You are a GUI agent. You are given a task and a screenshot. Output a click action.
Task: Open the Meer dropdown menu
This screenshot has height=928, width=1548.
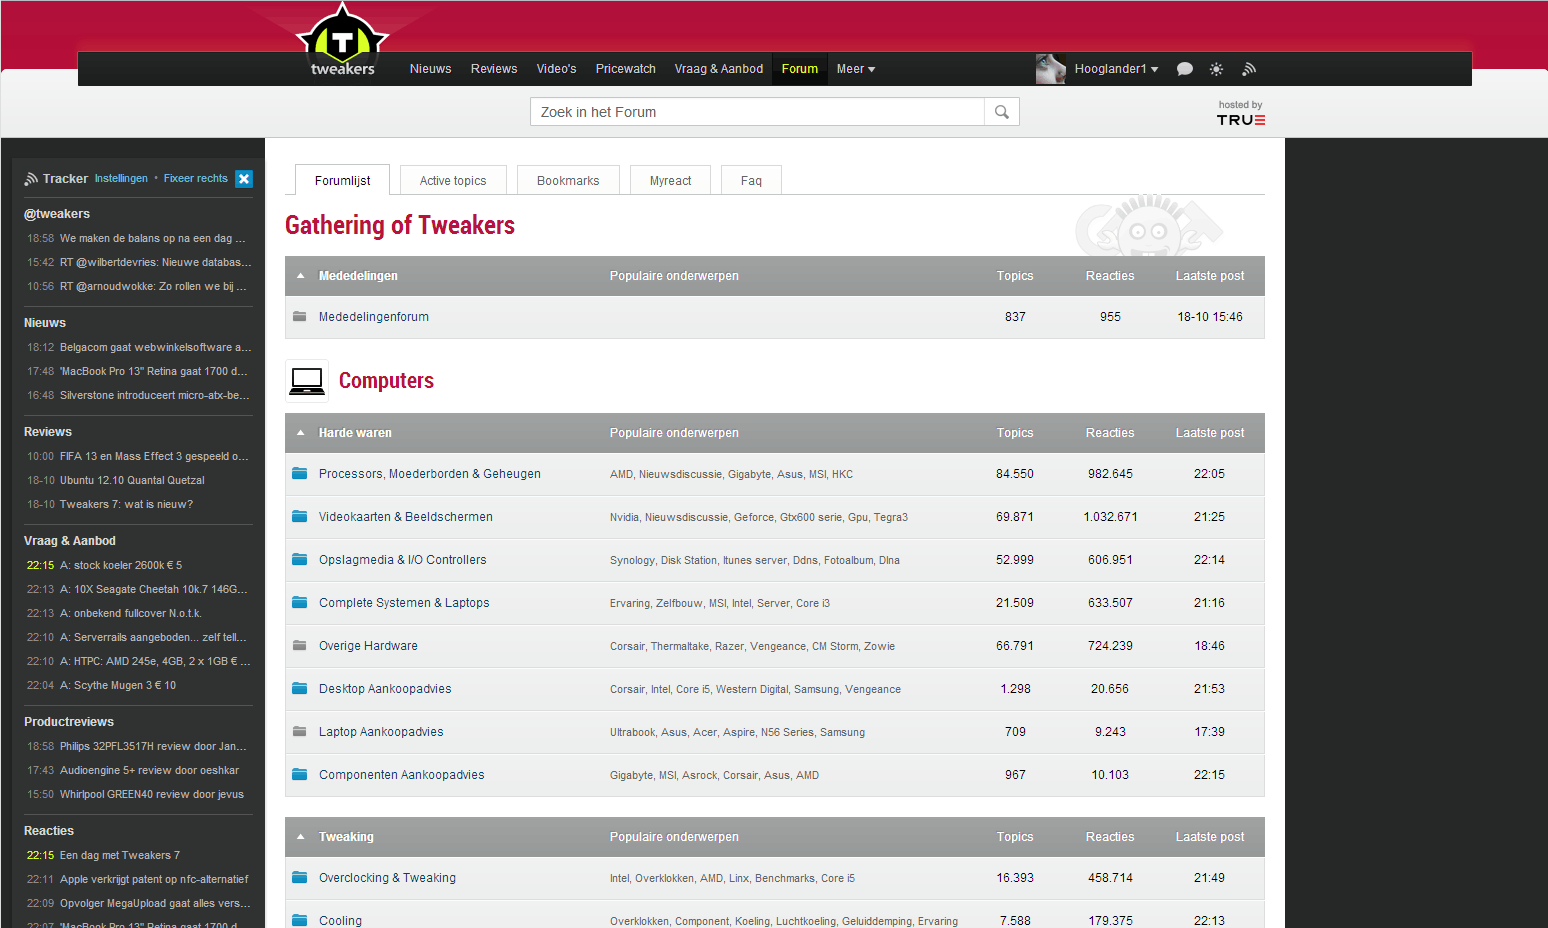(856, 69)
